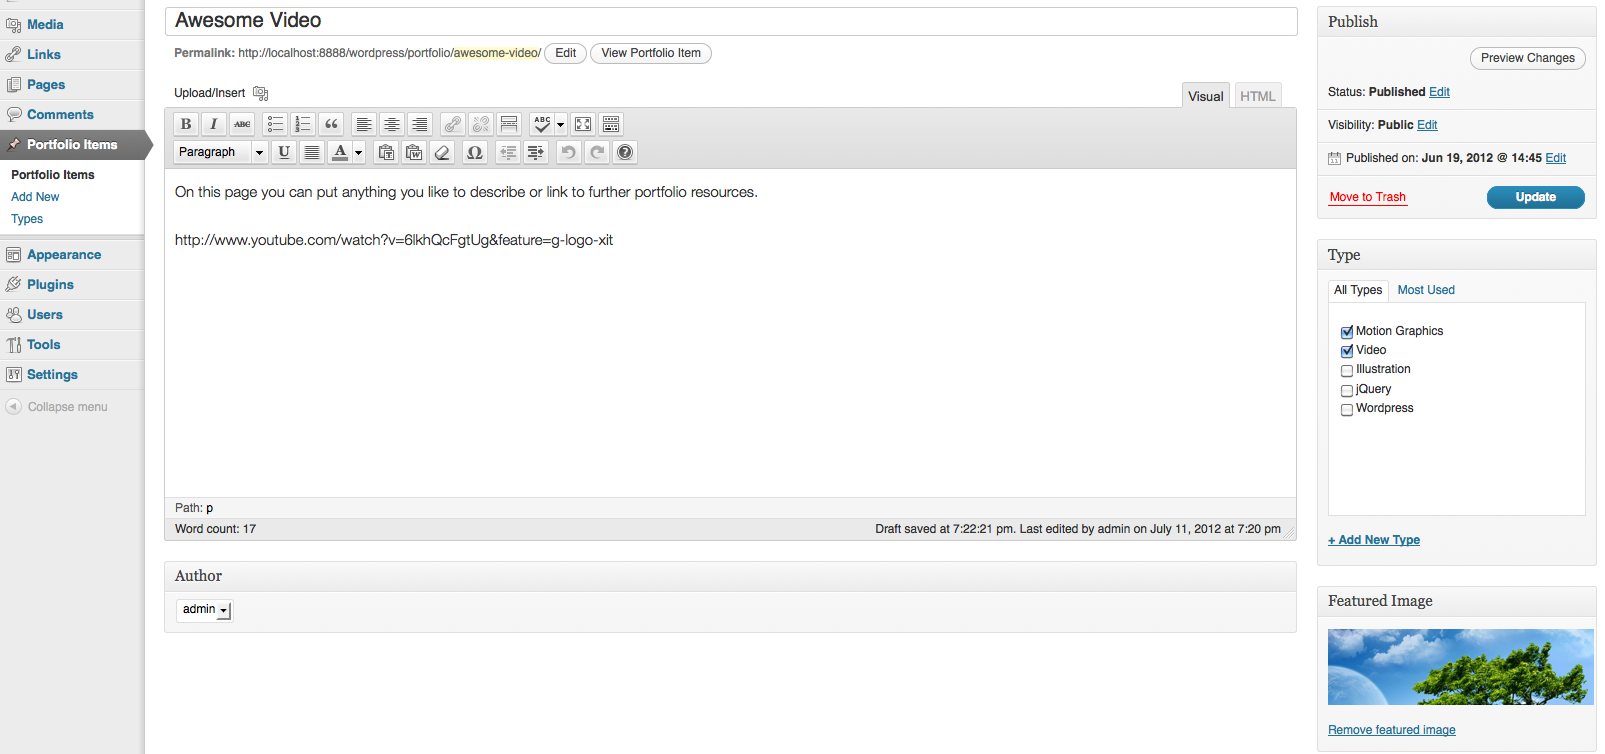Screen dimensions: 1605x754
Task: Click the Upload/Insert media icon
Action: coord(261,93)
